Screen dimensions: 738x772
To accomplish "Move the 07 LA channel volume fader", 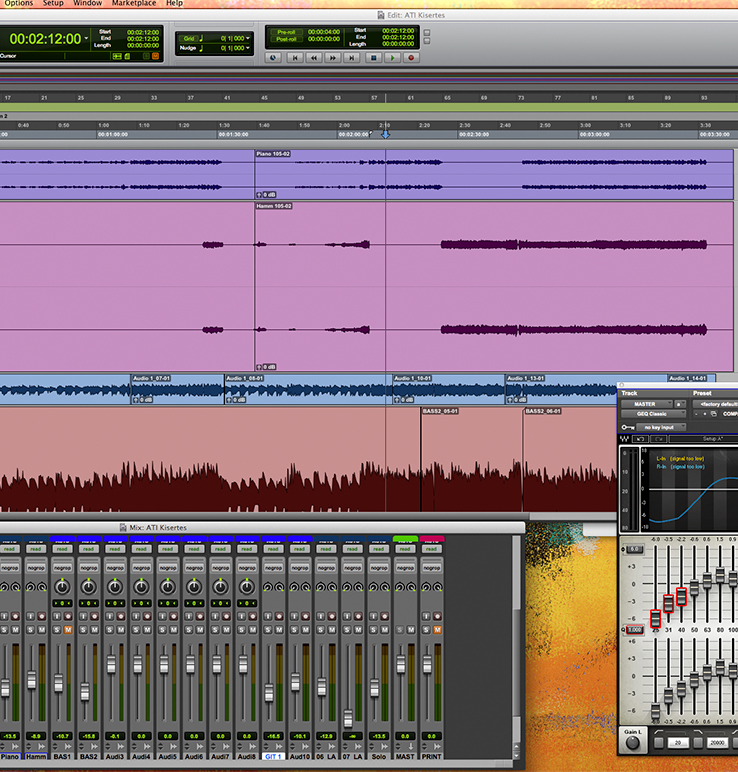I will coord(348,718).
